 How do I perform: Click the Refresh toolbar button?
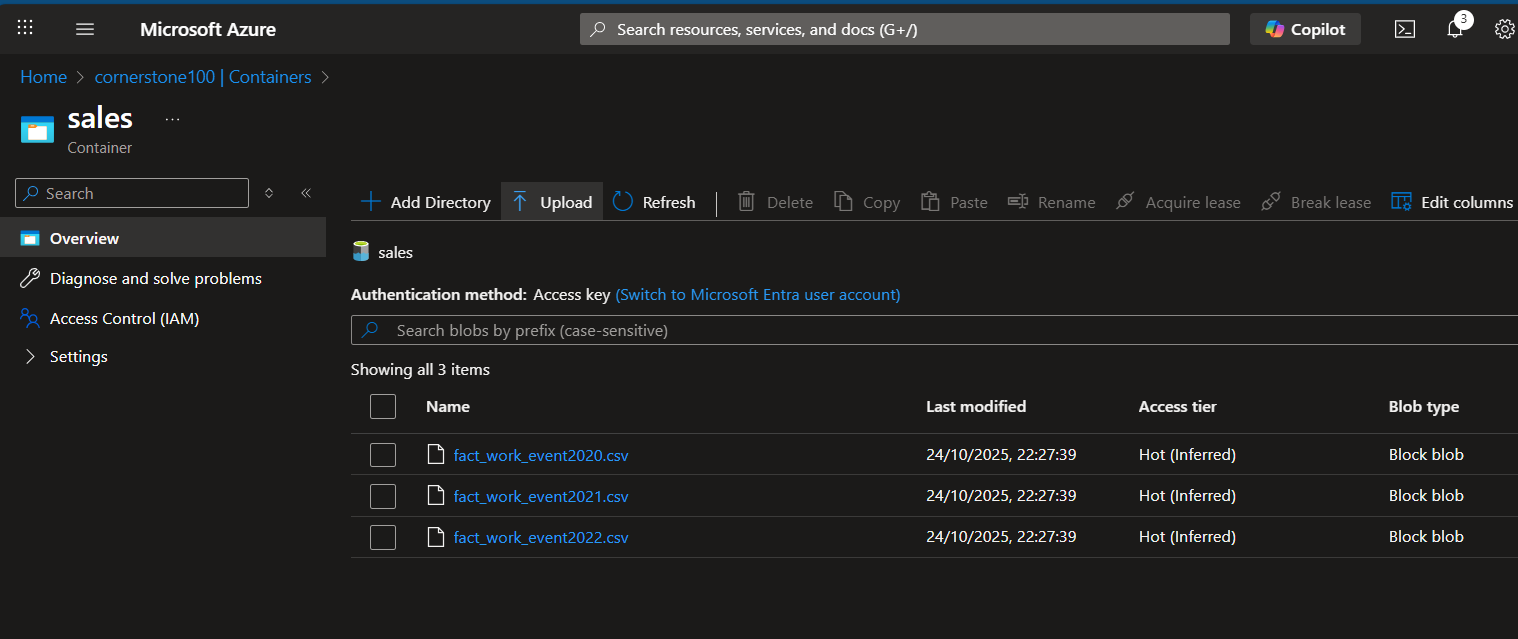point(654,202)
